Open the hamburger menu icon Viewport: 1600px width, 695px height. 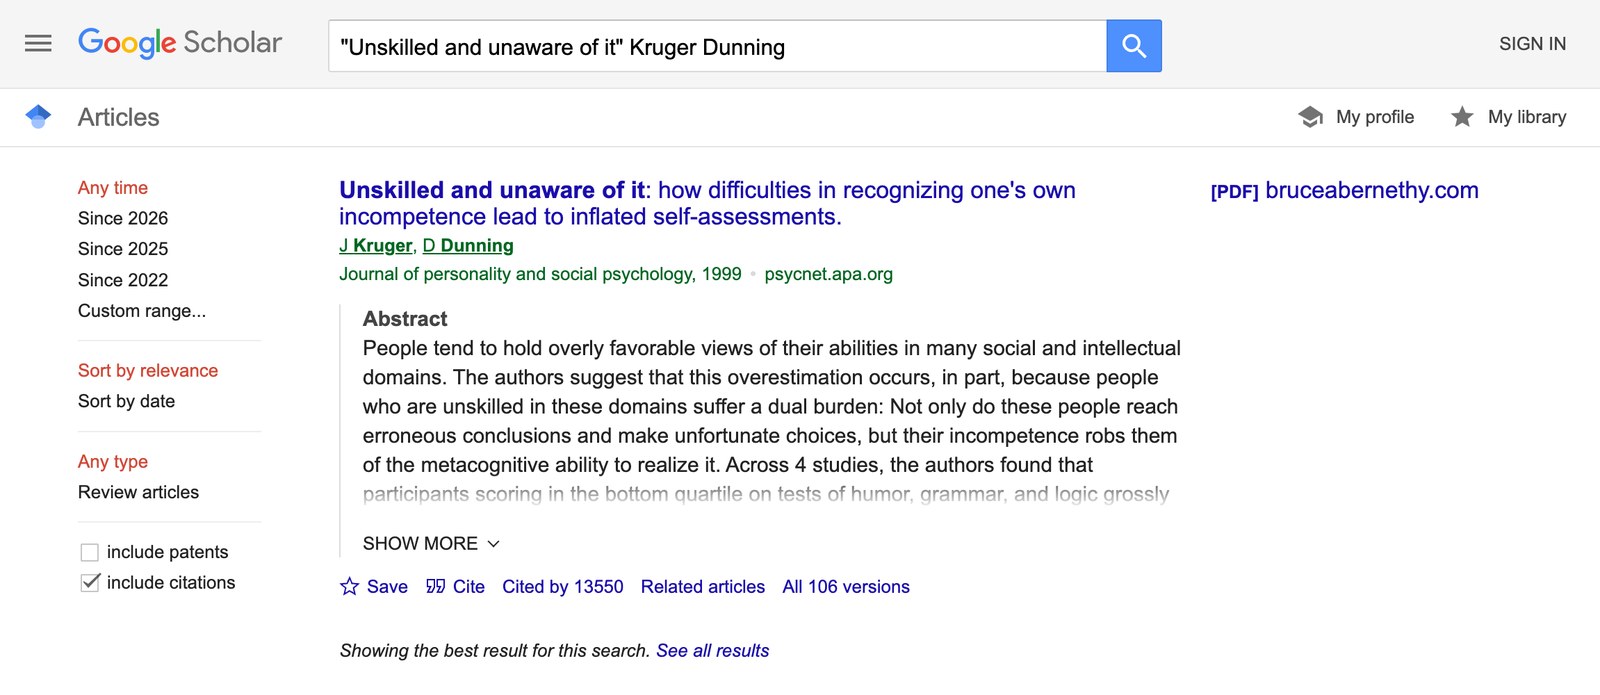(38, 43)
